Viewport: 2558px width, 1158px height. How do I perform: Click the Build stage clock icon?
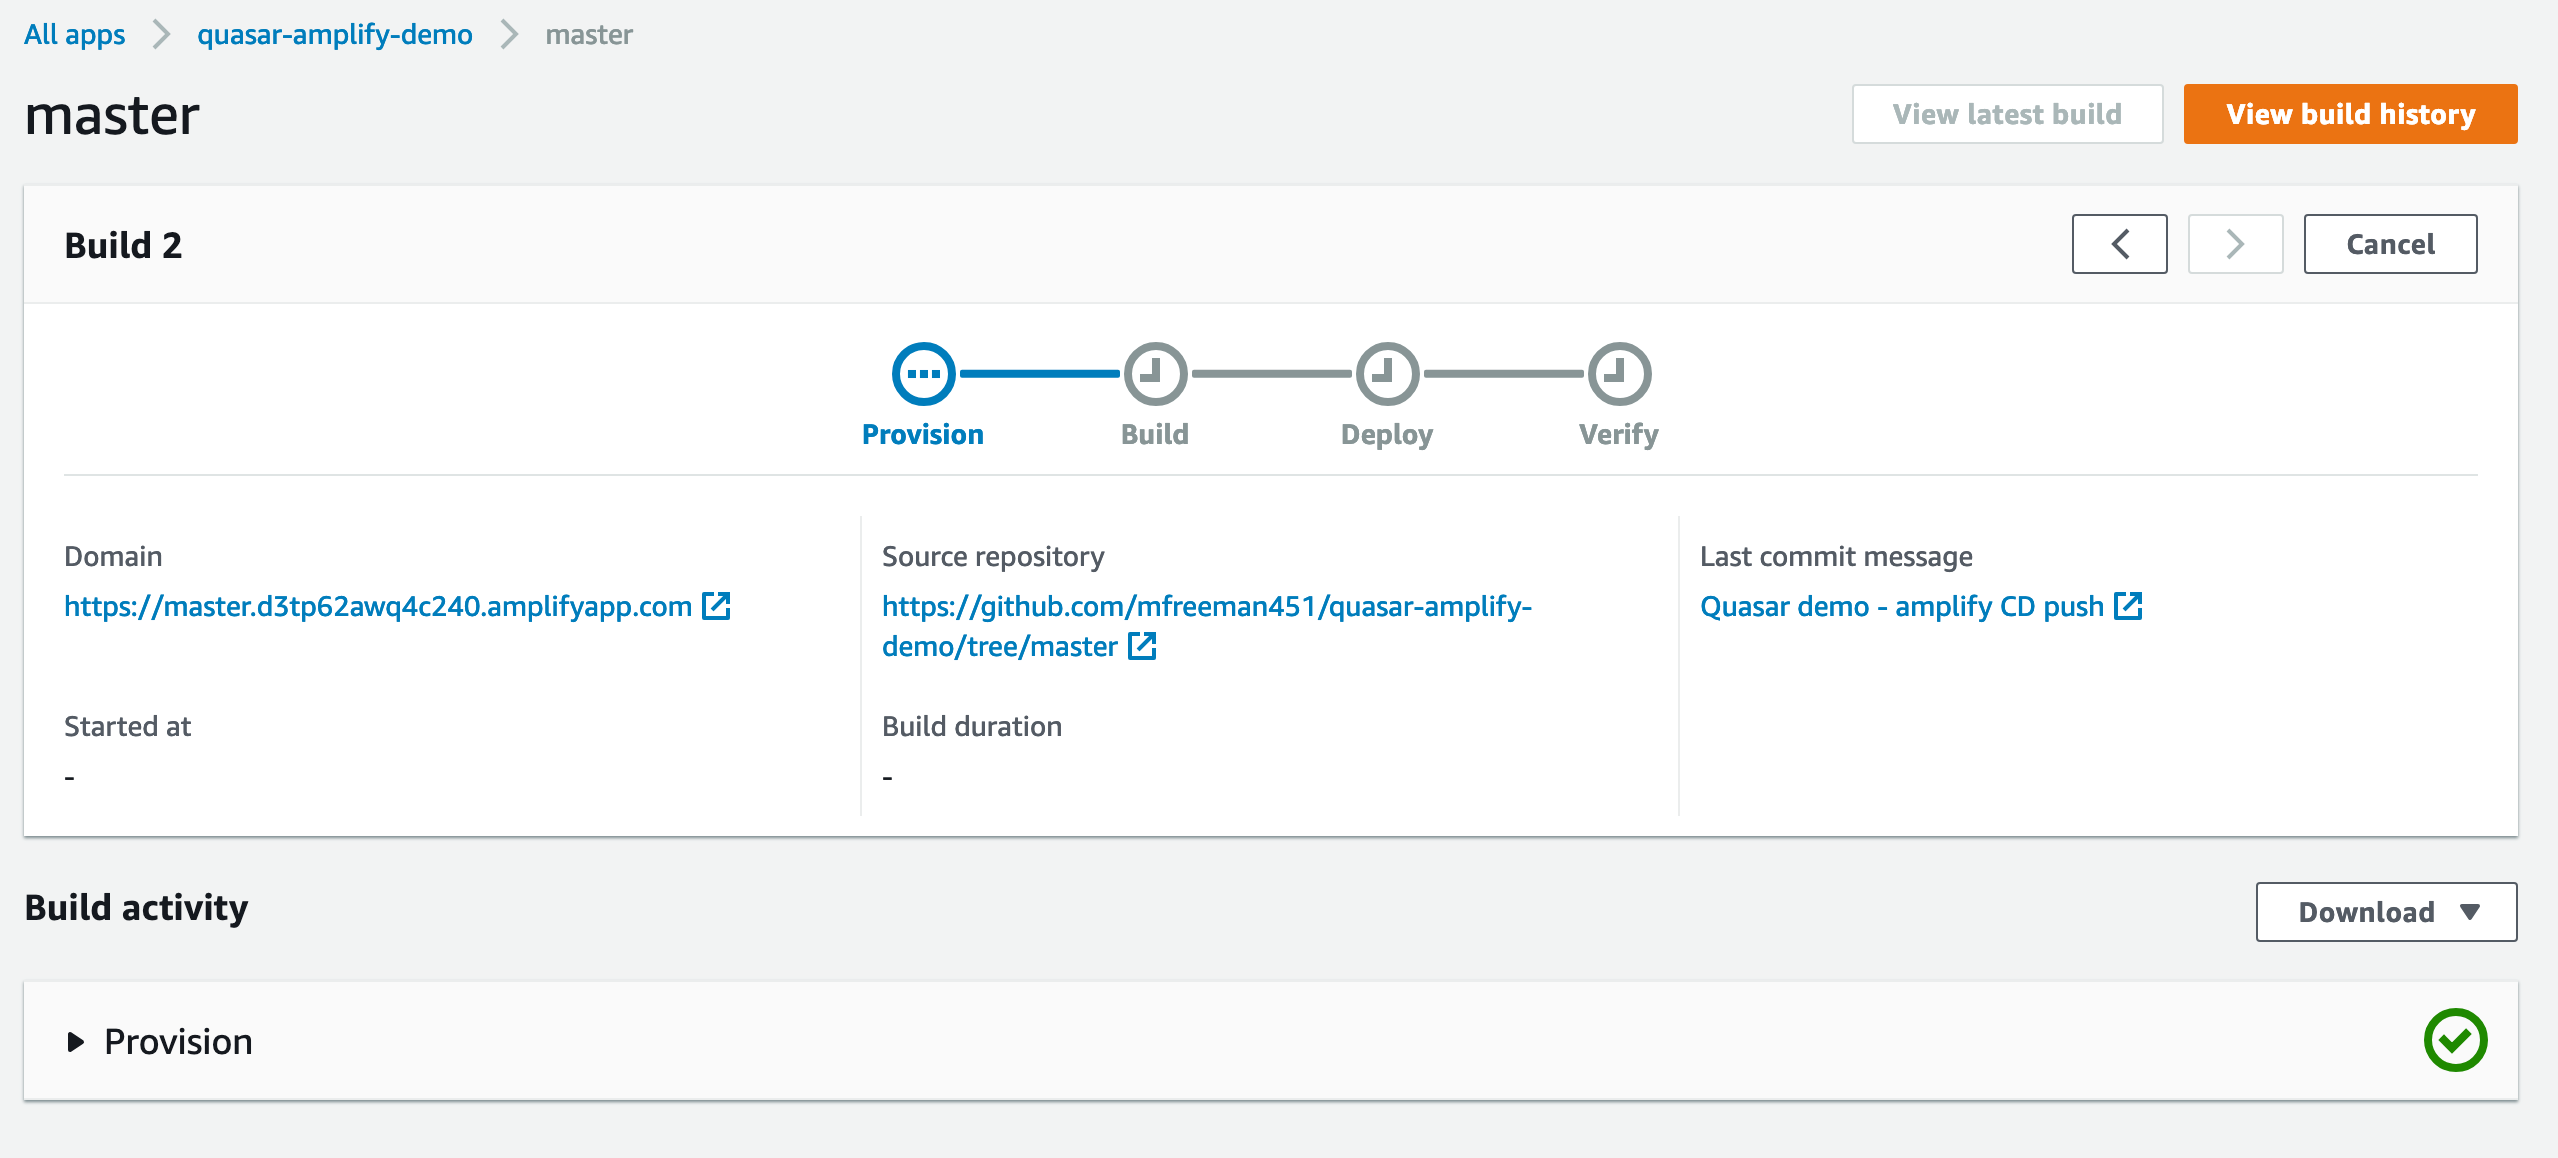tap(1155, 372)
